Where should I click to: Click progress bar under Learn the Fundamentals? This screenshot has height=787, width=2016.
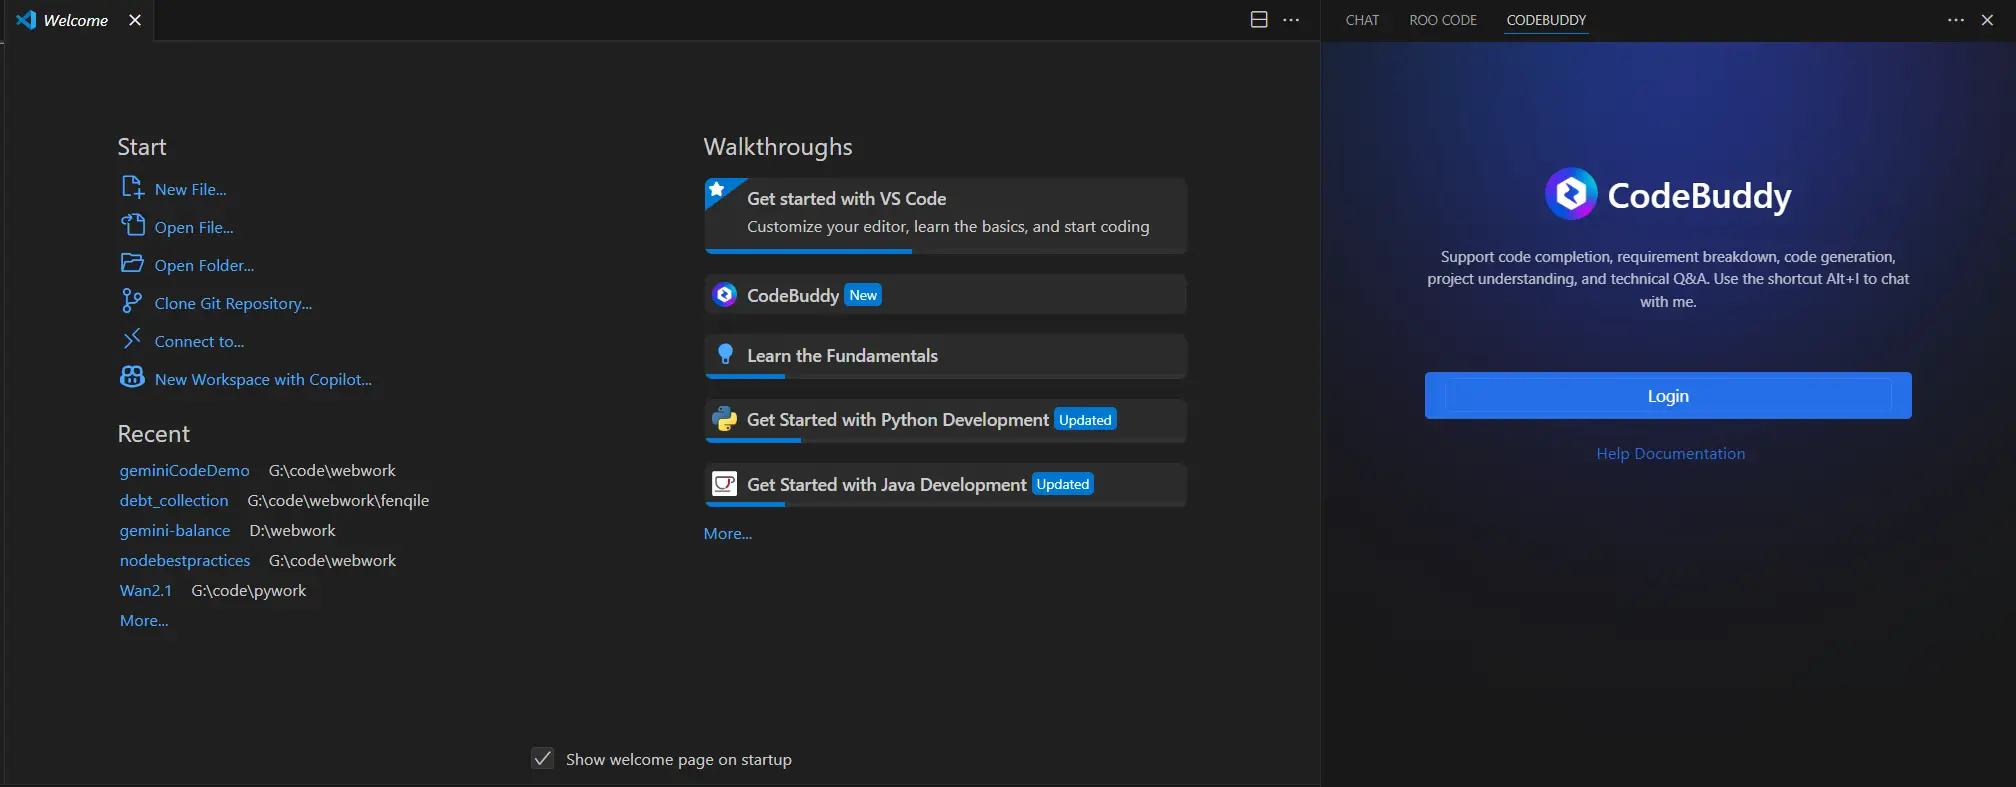coord(946,377)
